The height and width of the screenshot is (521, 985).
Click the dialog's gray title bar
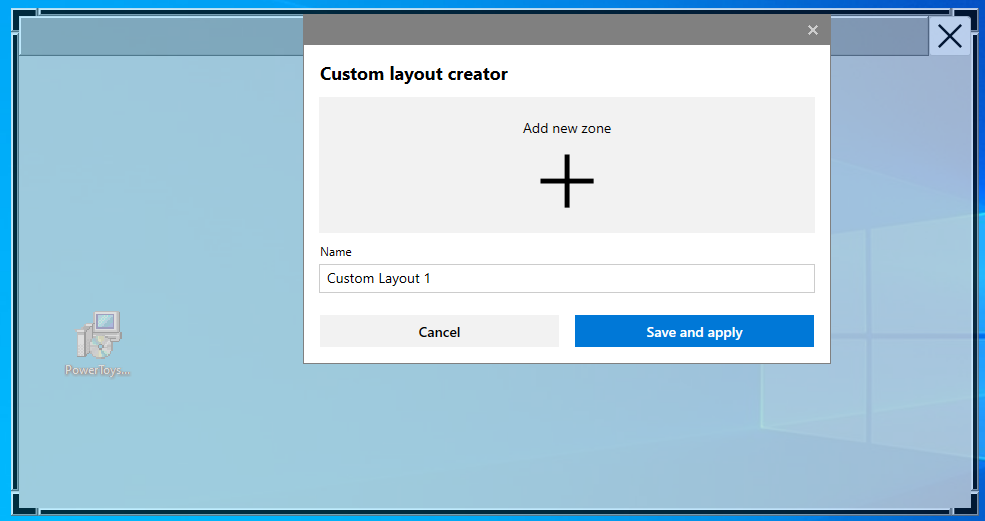[553, 30]
